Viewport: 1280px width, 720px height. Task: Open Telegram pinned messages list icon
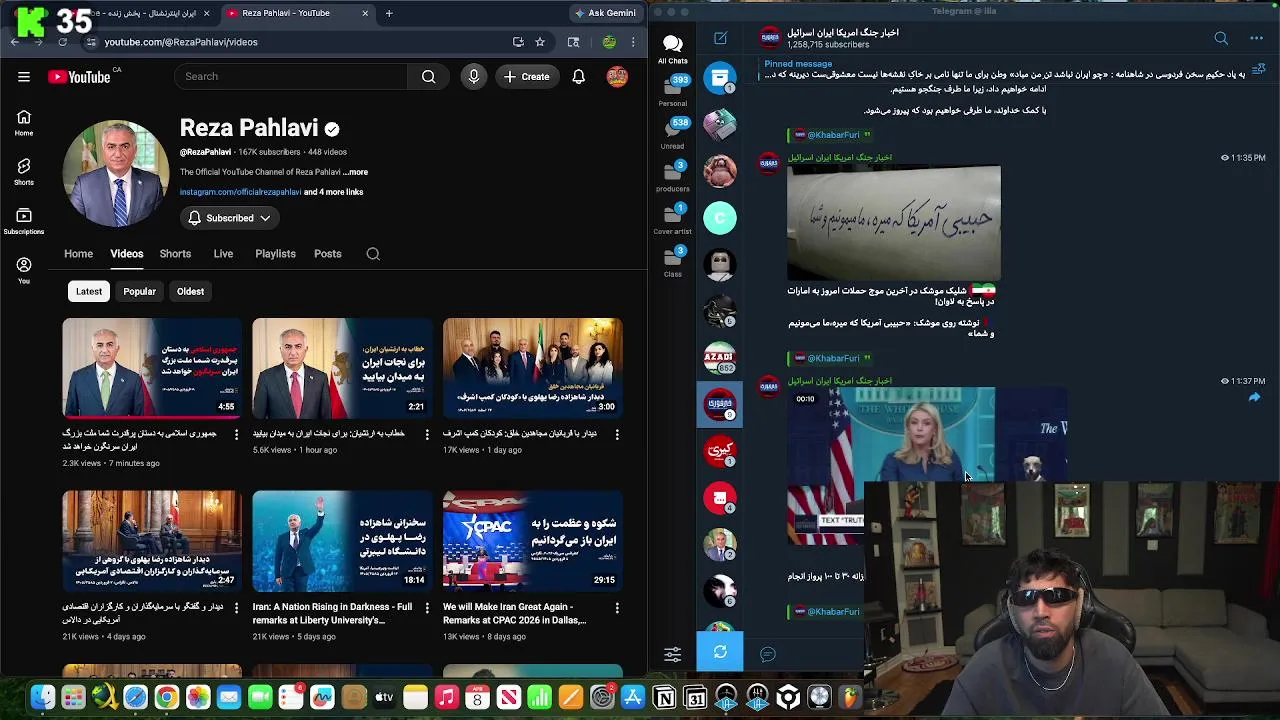[x=1258, y=69]
